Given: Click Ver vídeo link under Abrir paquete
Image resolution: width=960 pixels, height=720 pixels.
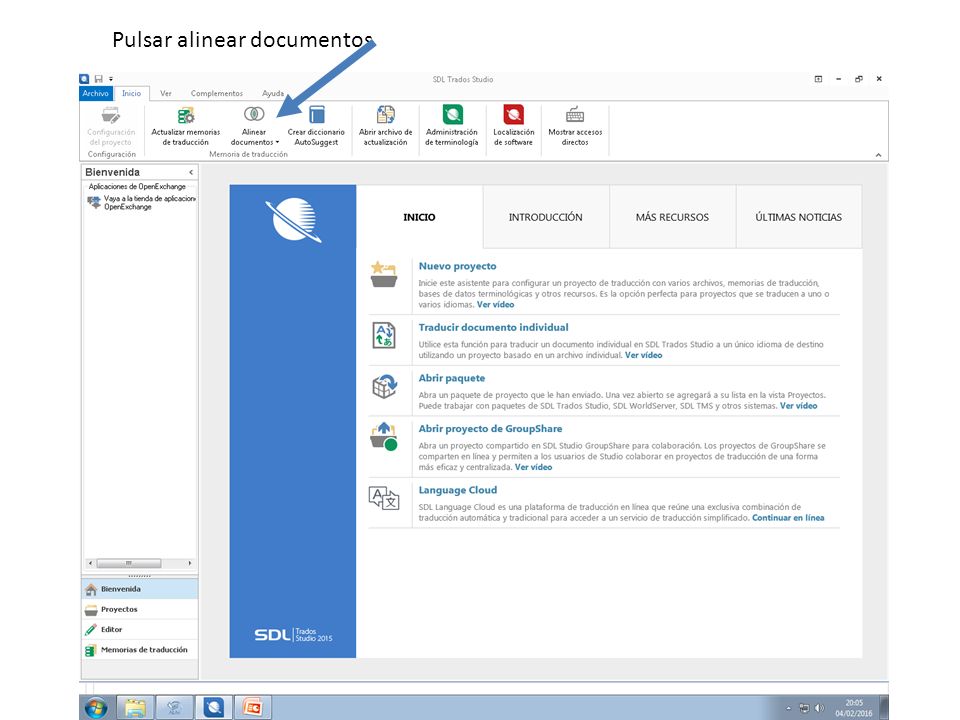Looking at the screenshot, I should click(798, 406).
